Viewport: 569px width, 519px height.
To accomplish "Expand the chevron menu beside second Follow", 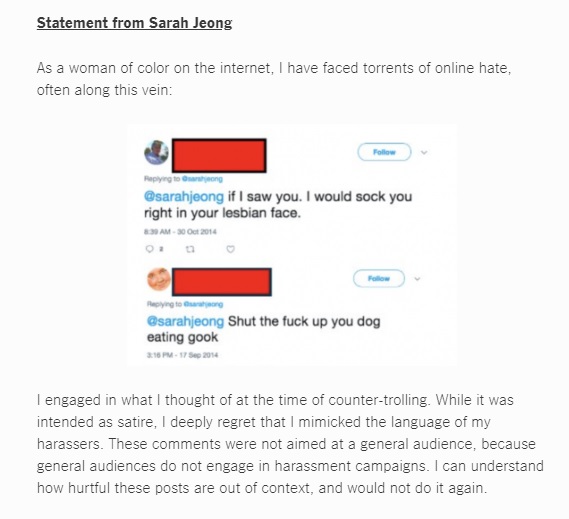I will (417, 279).
